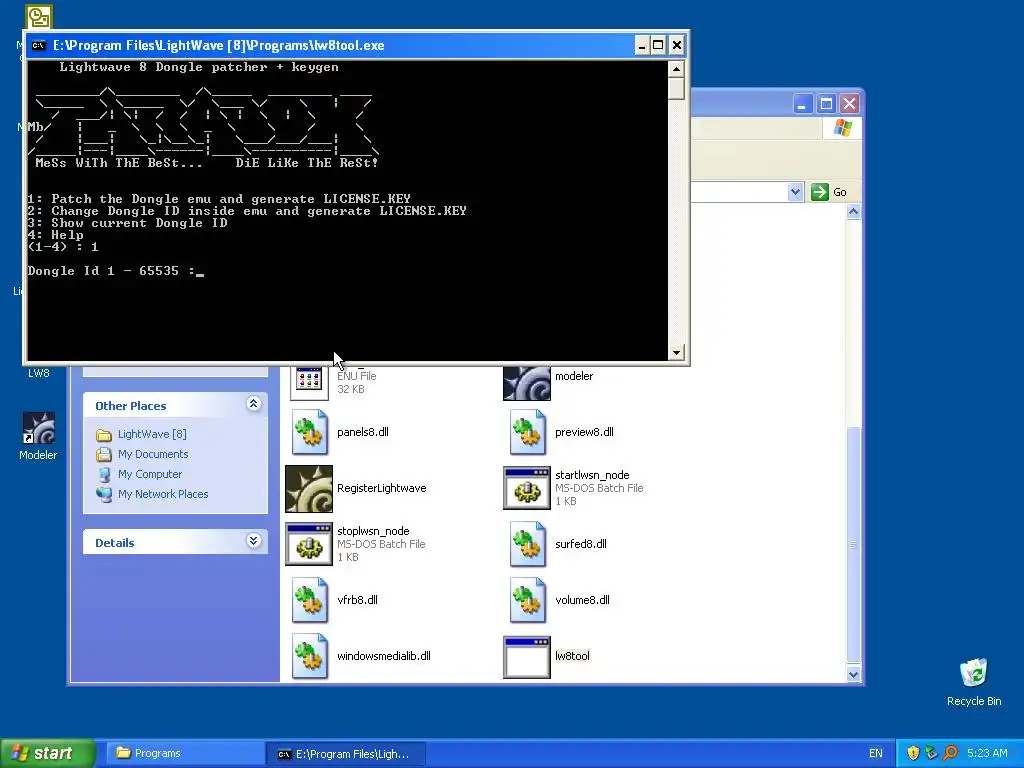1024x768 pixels.
Task: Open My Computer link
Action: tap(150, 475)
